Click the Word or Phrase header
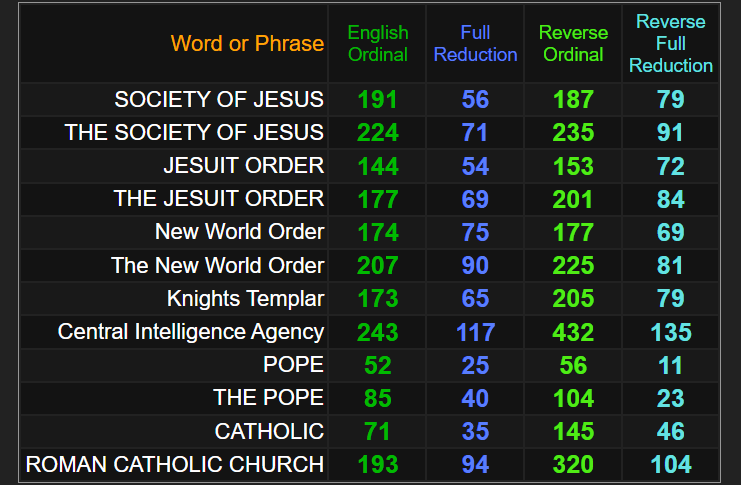Viewport: 741px width, 485px height. click(x=247, y=44)
